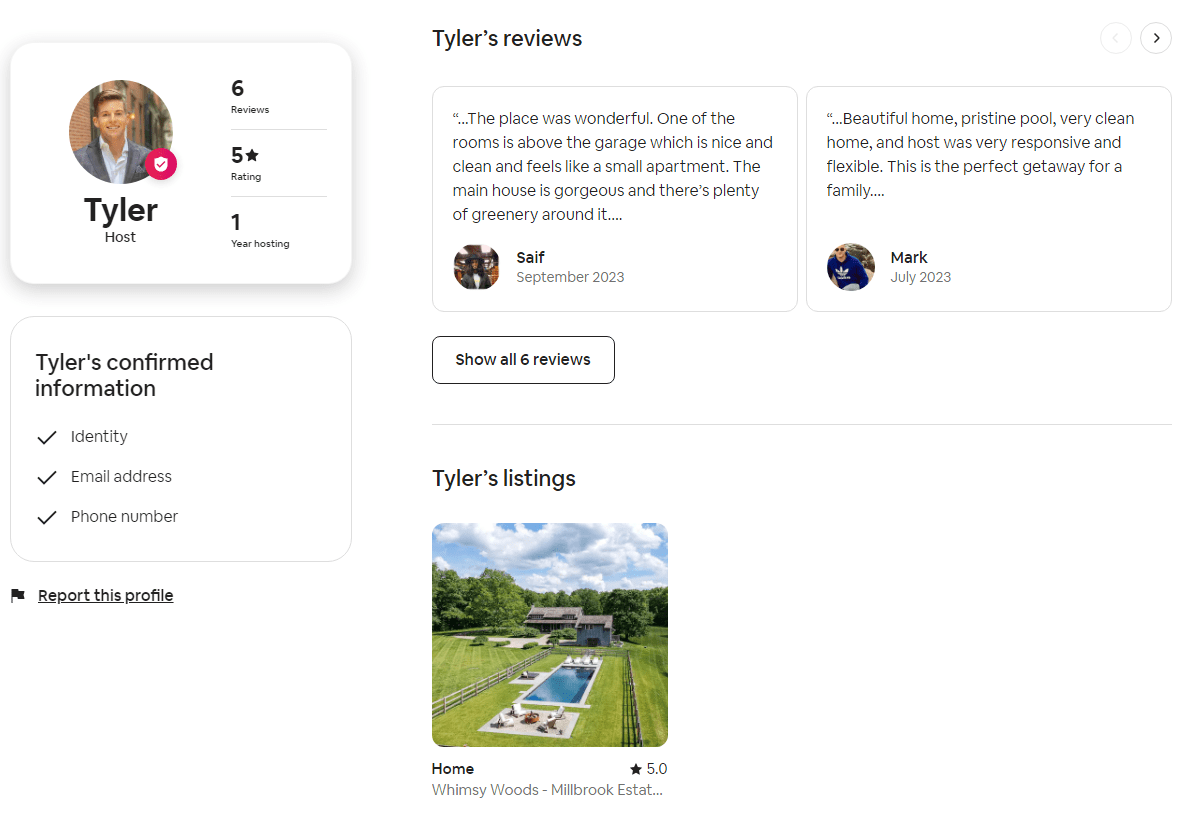Viewport: 1187px width, 837px height.
Task: Open Tyler's host profile photo
Action: click(119, 131)
